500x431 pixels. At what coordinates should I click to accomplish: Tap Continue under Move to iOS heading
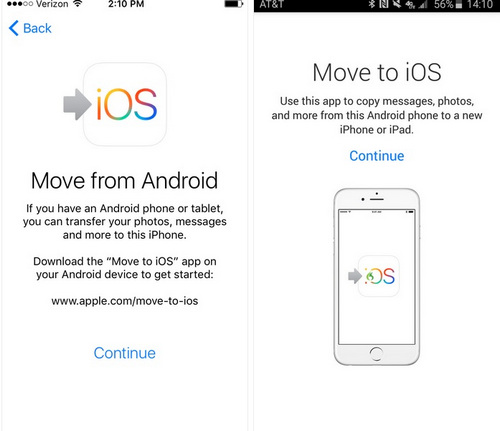[x=377, y=156]
